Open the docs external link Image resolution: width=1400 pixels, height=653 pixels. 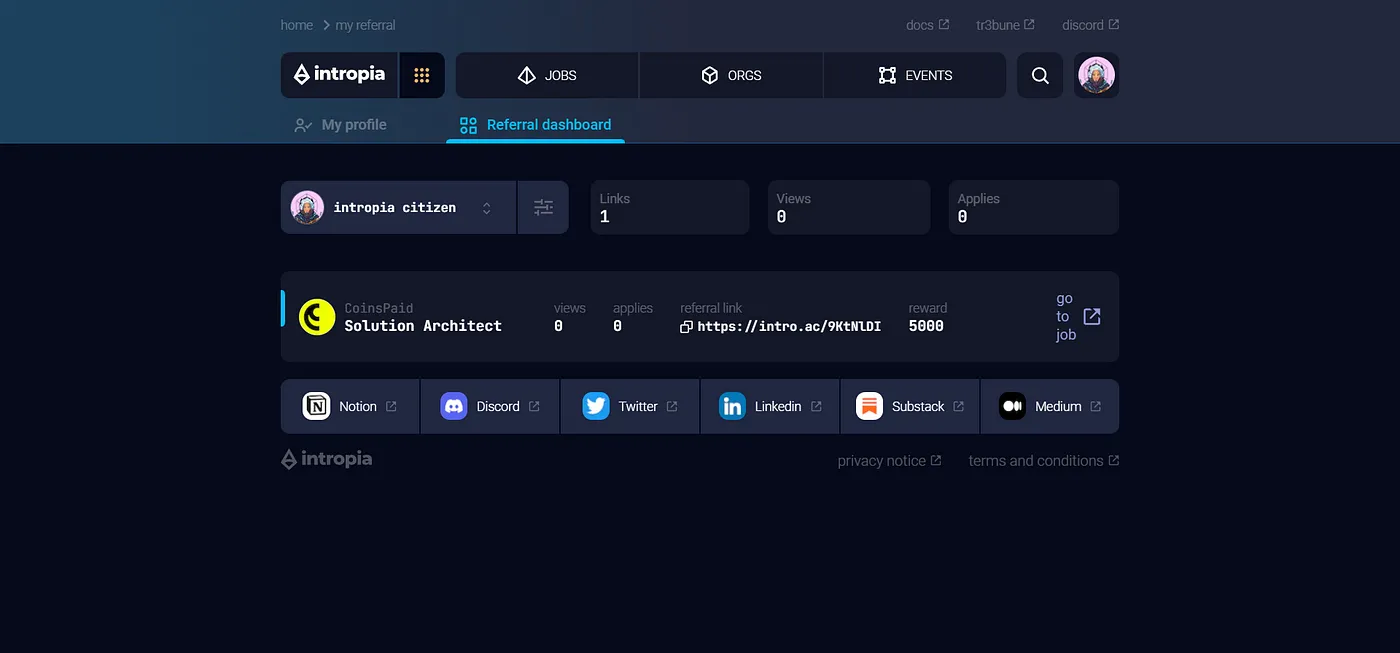coord(927,25)
